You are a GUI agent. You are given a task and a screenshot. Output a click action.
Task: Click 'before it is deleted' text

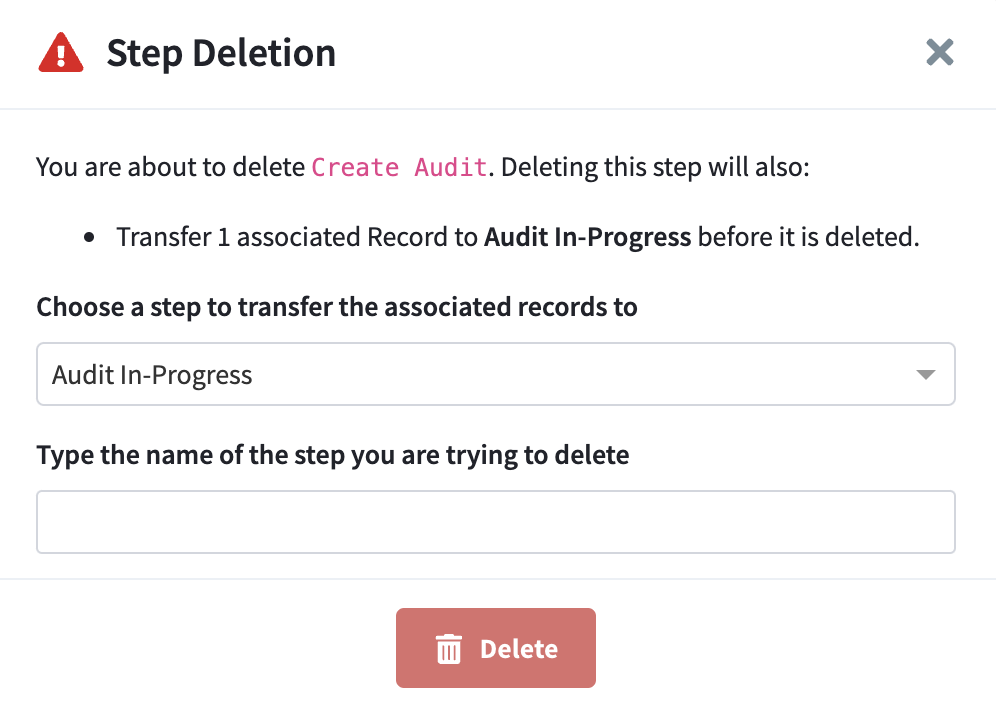point(808,238)
